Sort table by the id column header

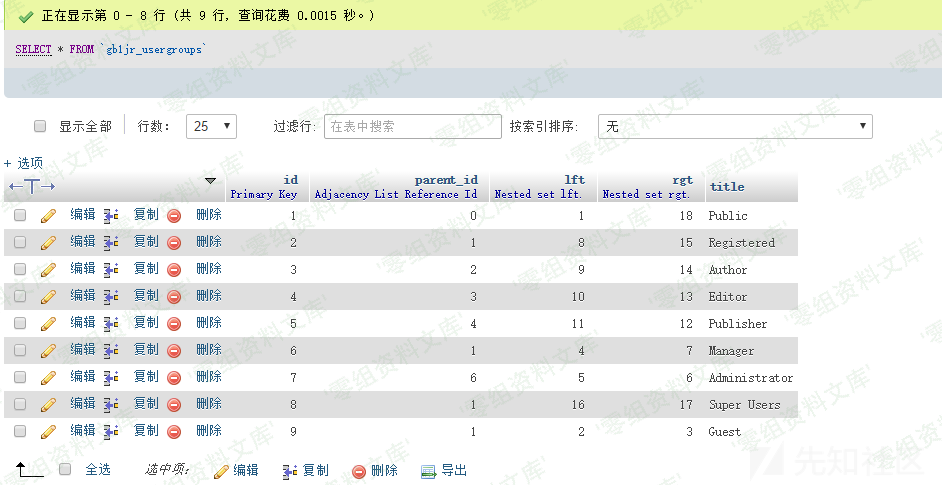(x=290, y=180)
